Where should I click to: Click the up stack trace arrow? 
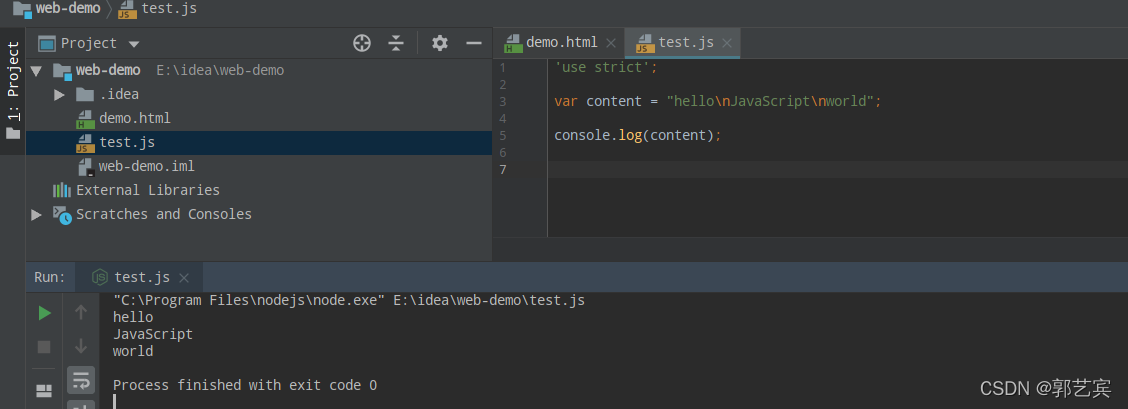(81, 312)
